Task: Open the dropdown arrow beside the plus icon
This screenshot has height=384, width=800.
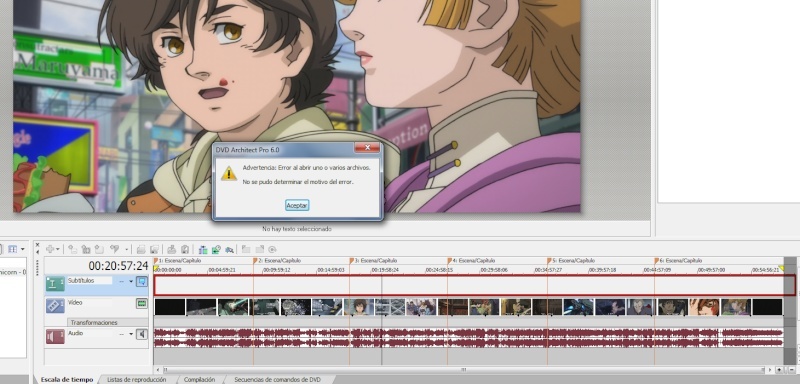Action: 58,249
